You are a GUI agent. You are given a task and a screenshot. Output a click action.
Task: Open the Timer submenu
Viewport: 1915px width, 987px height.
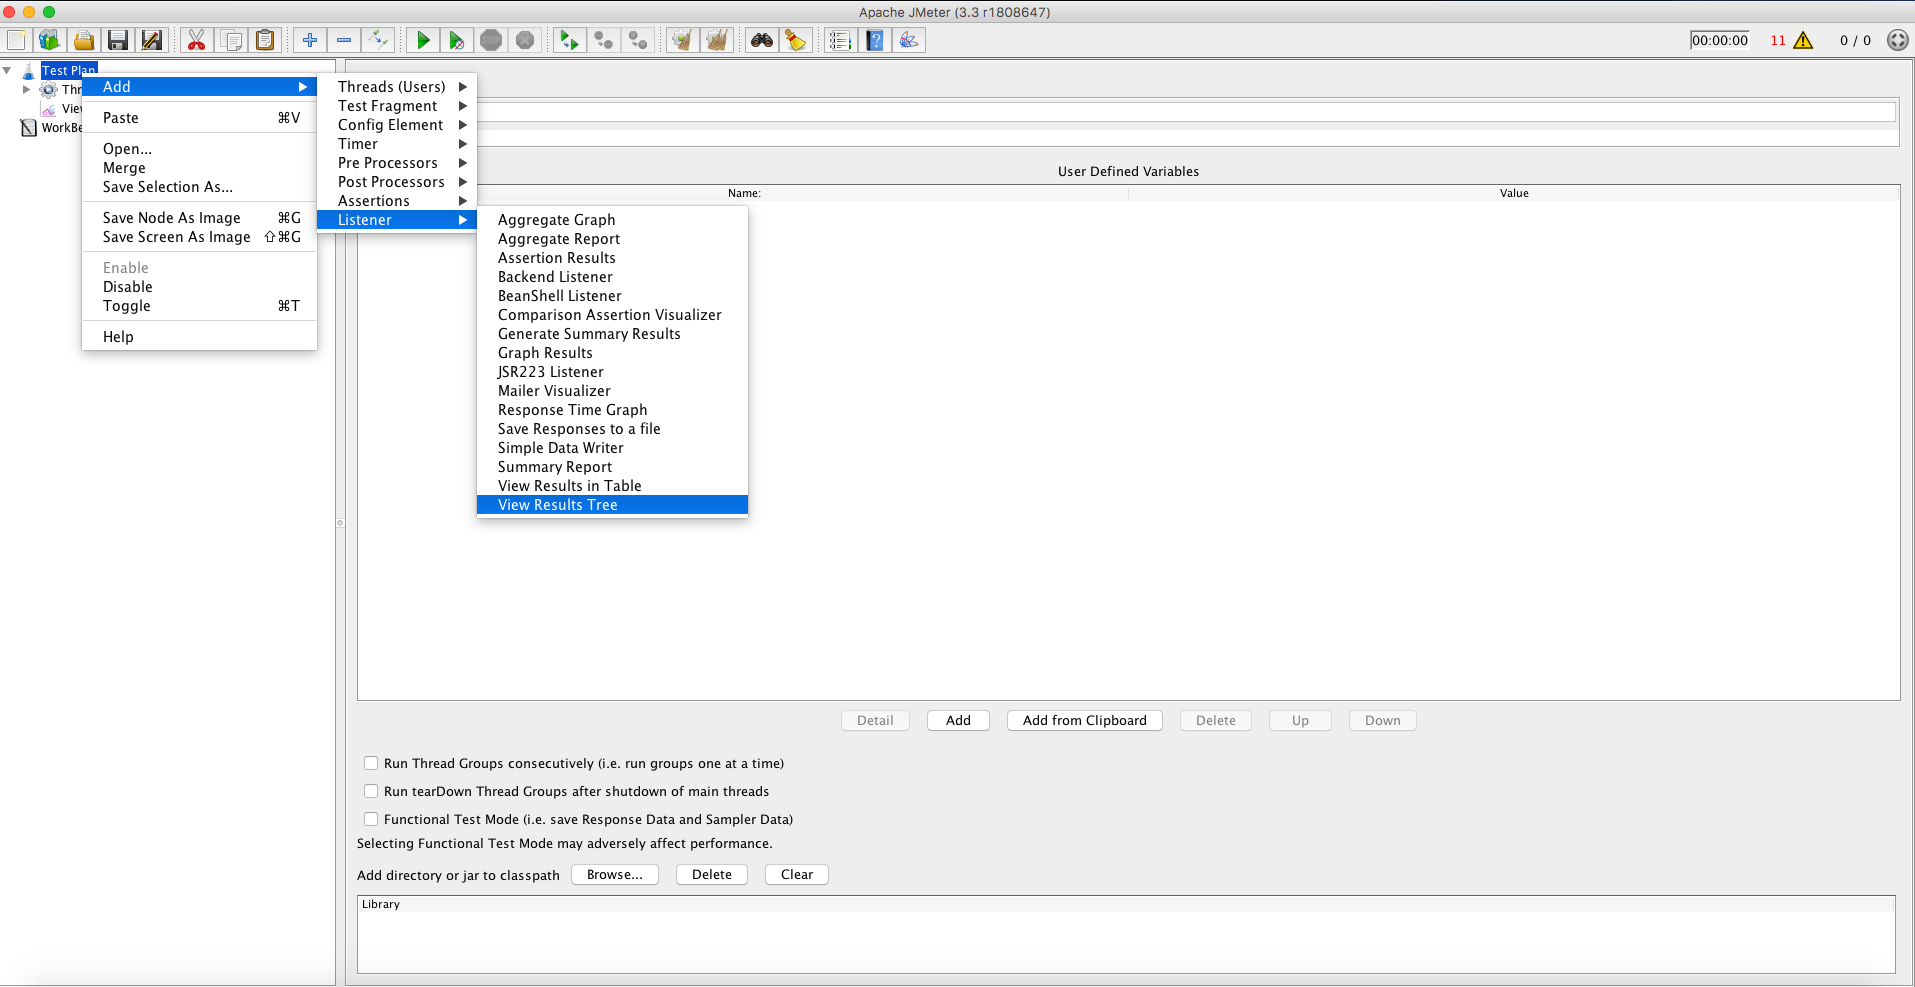point(397,144)
